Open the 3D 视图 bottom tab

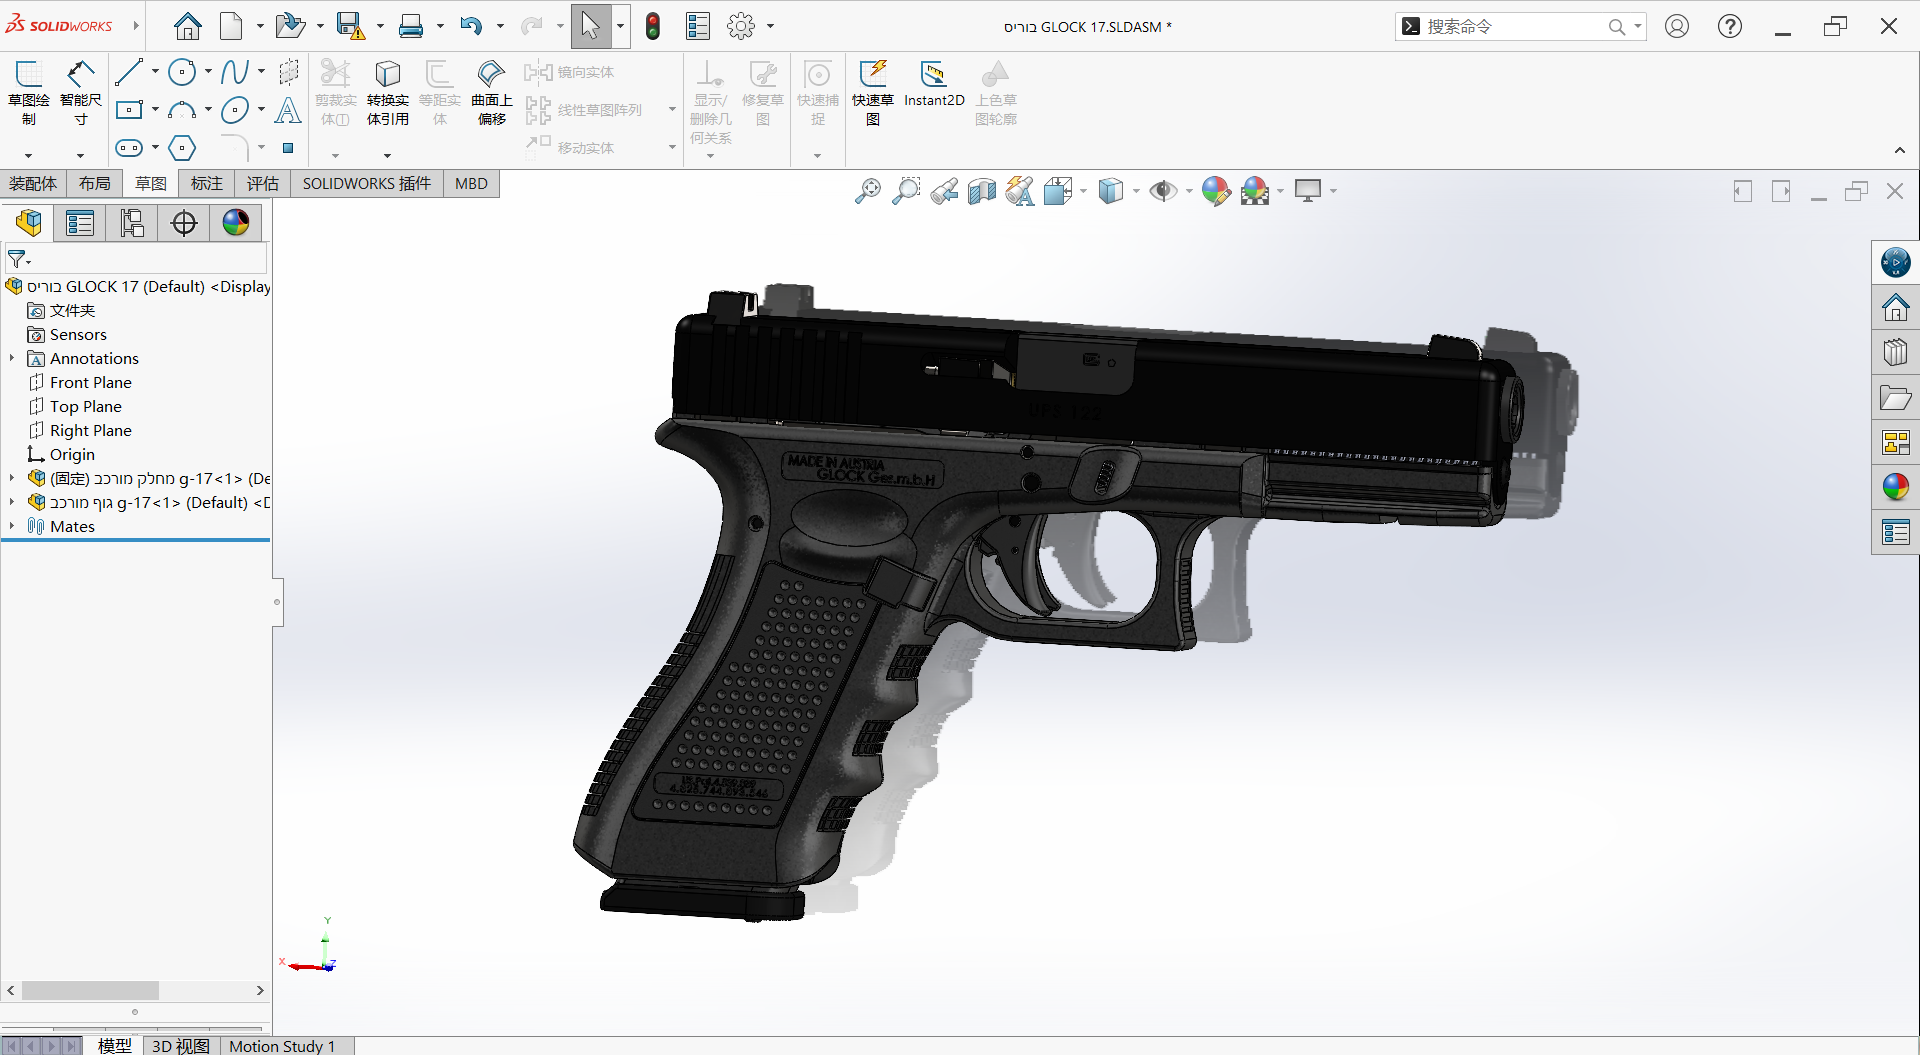pyautogui.click(x=181, y=1046)
